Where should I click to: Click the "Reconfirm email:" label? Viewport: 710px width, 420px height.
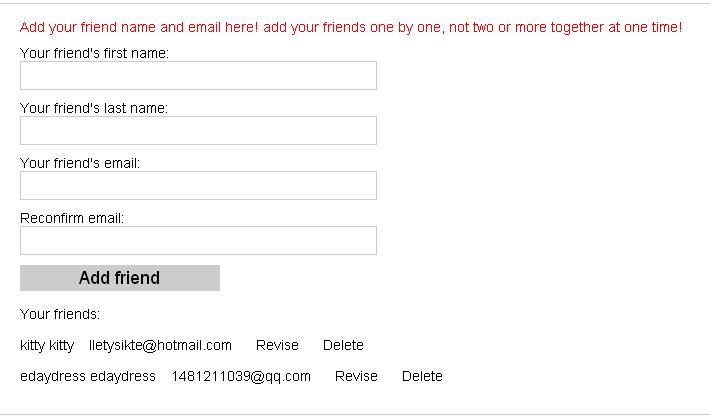point(72,218)
